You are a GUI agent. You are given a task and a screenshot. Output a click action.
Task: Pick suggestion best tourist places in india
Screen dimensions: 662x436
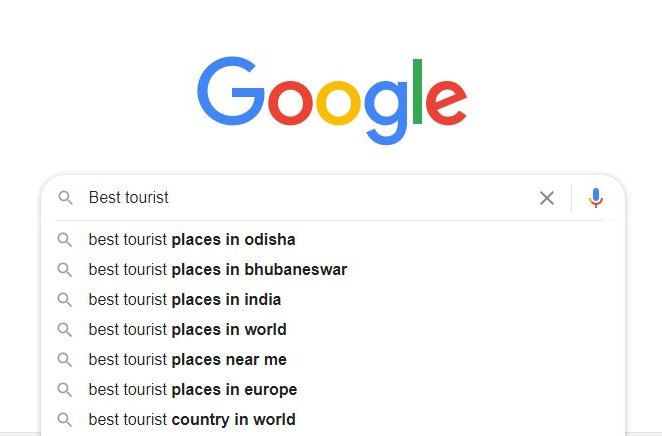(333, 300)
